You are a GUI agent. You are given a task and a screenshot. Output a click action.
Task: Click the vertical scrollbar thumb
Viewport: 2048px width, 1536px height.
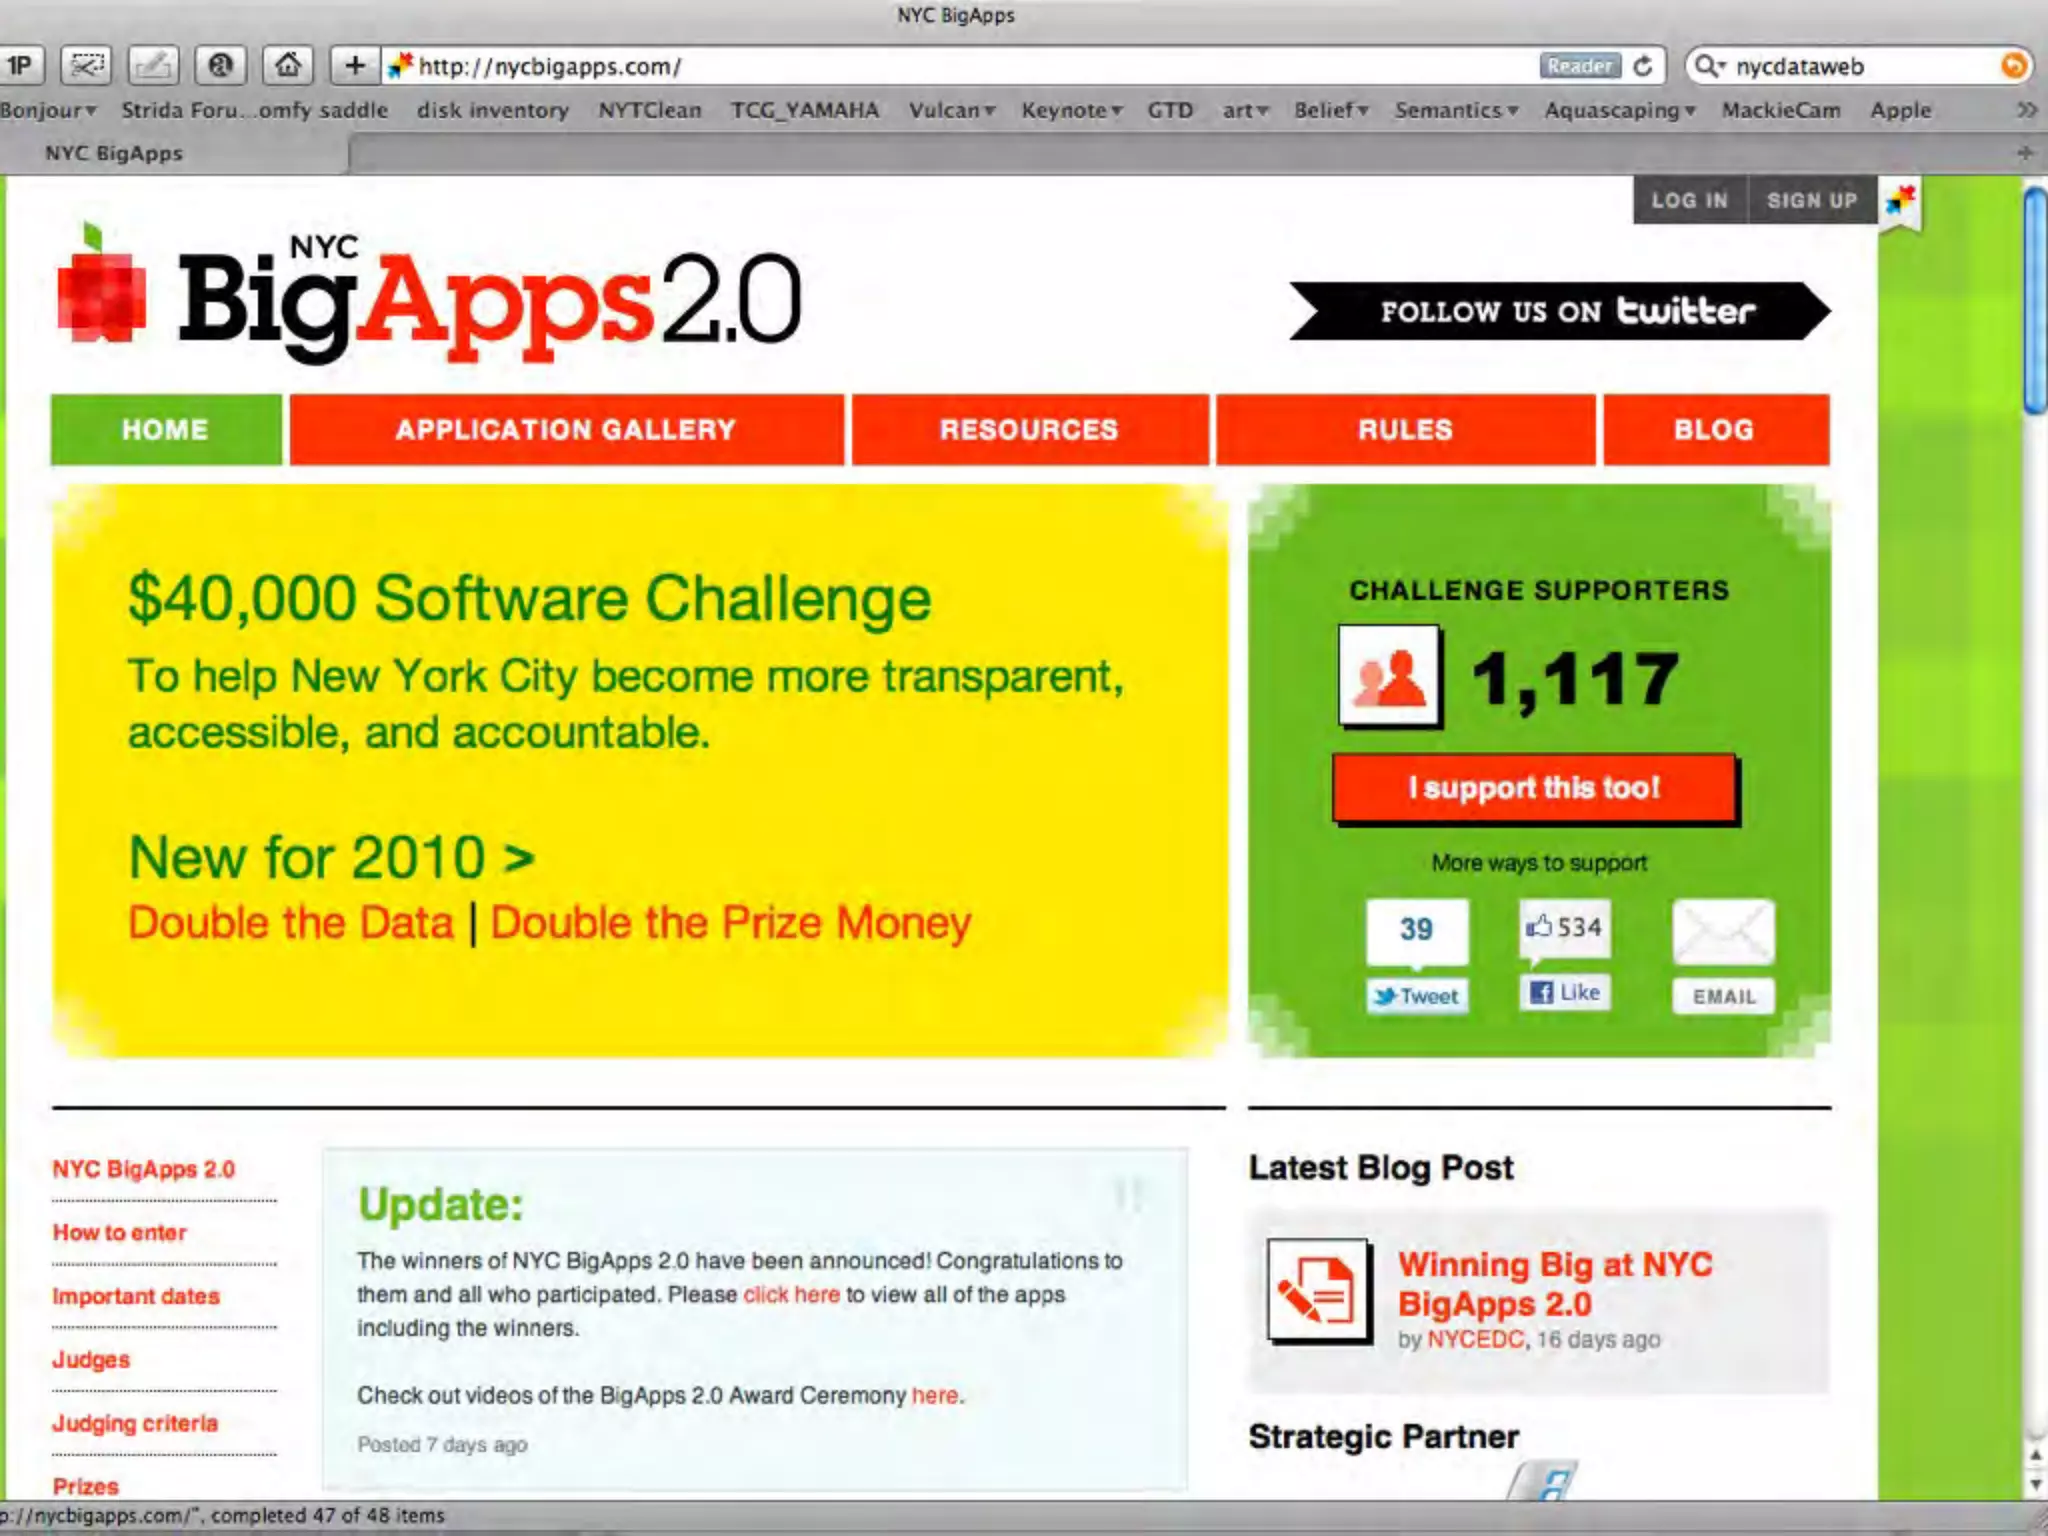tap(2034, 300)
